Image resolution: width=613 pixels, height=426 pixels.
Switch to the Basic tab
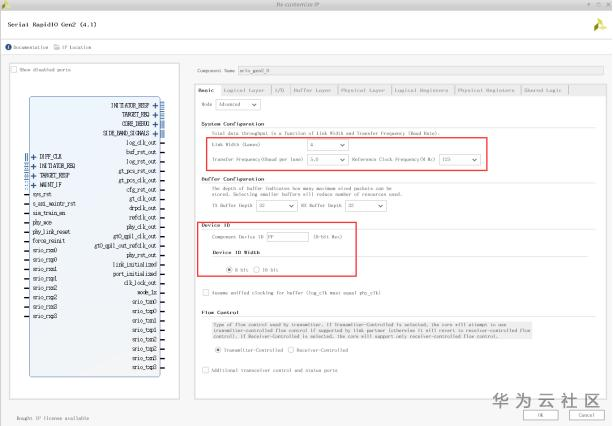[x=206, y=90]
